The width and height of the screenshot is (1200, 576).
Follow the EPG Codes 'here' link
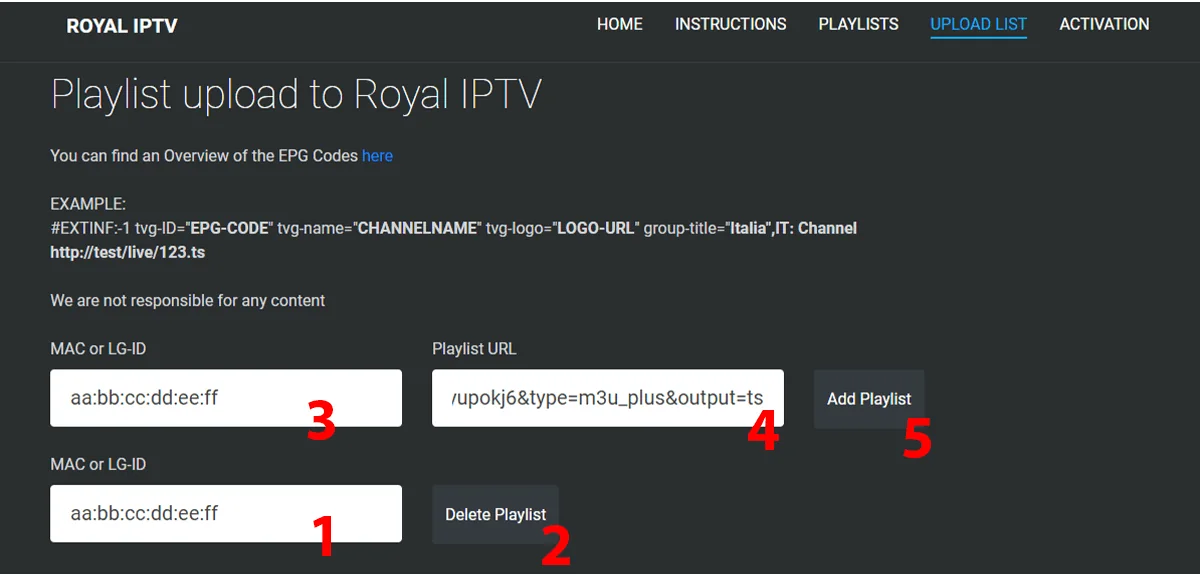pos(377,156)
